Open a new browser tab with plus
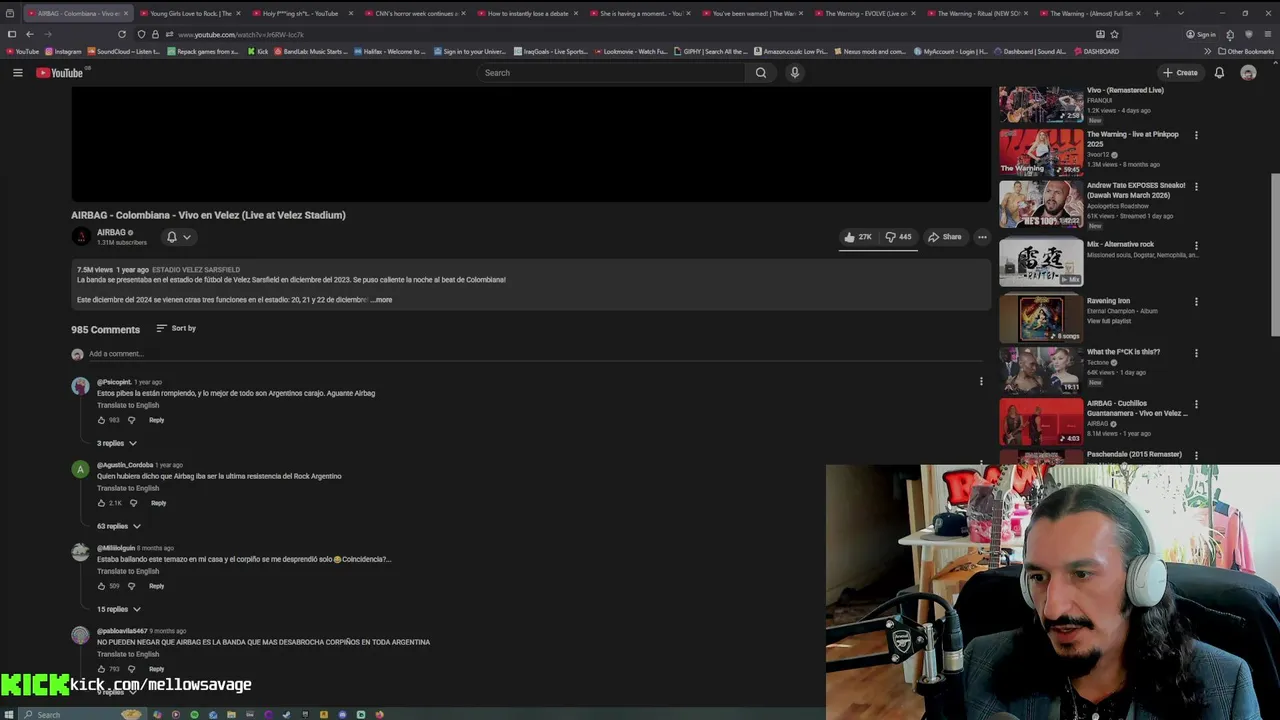The width and height of the screenshot is (1280, 720). (x=1157, y=13)
